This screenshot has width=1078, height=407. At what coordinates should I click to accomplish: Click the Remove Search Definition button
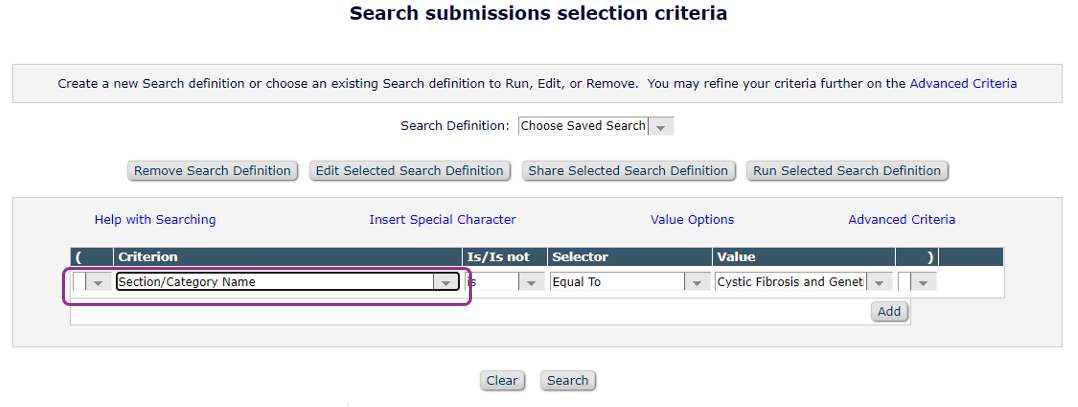point(213,171)
